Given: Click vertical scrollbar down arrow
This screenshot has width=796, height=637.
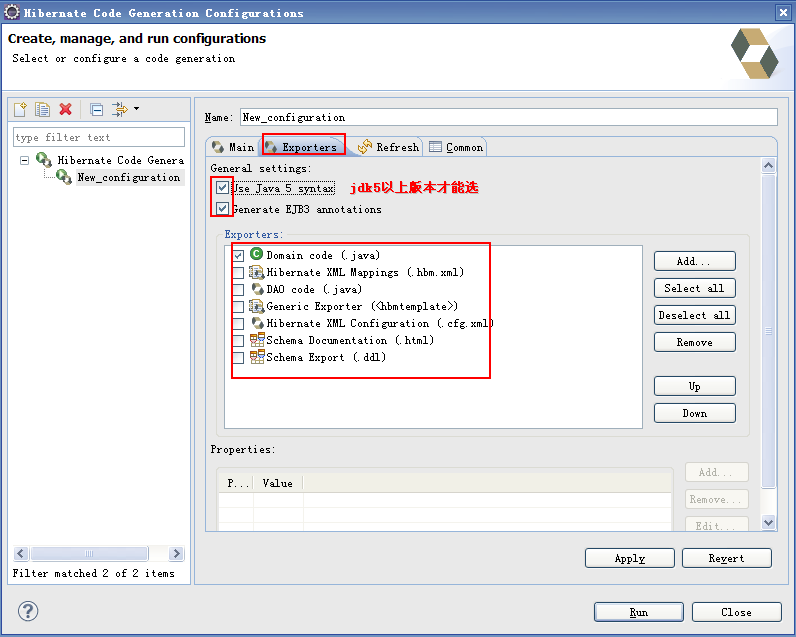Looking at the screenshot, I should click(769, 522).
